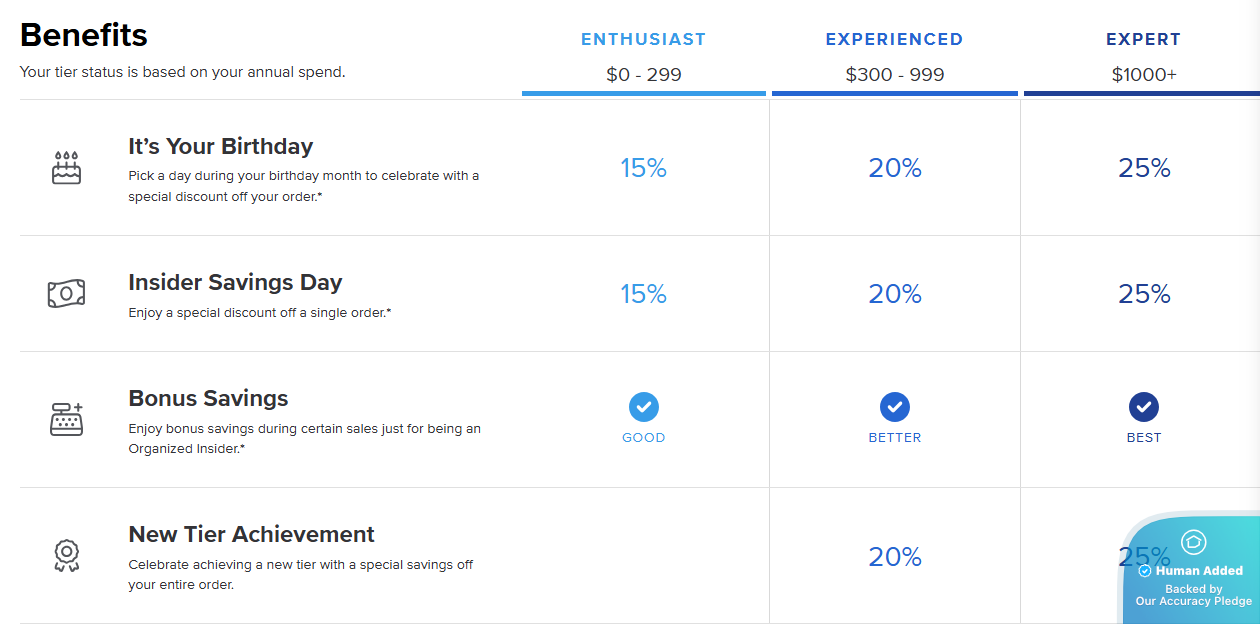Image resolution: width=1260 pixels, height=624 pixels.
Task: Click the 15% Enthusiast birthday discount
Action: 643,168
